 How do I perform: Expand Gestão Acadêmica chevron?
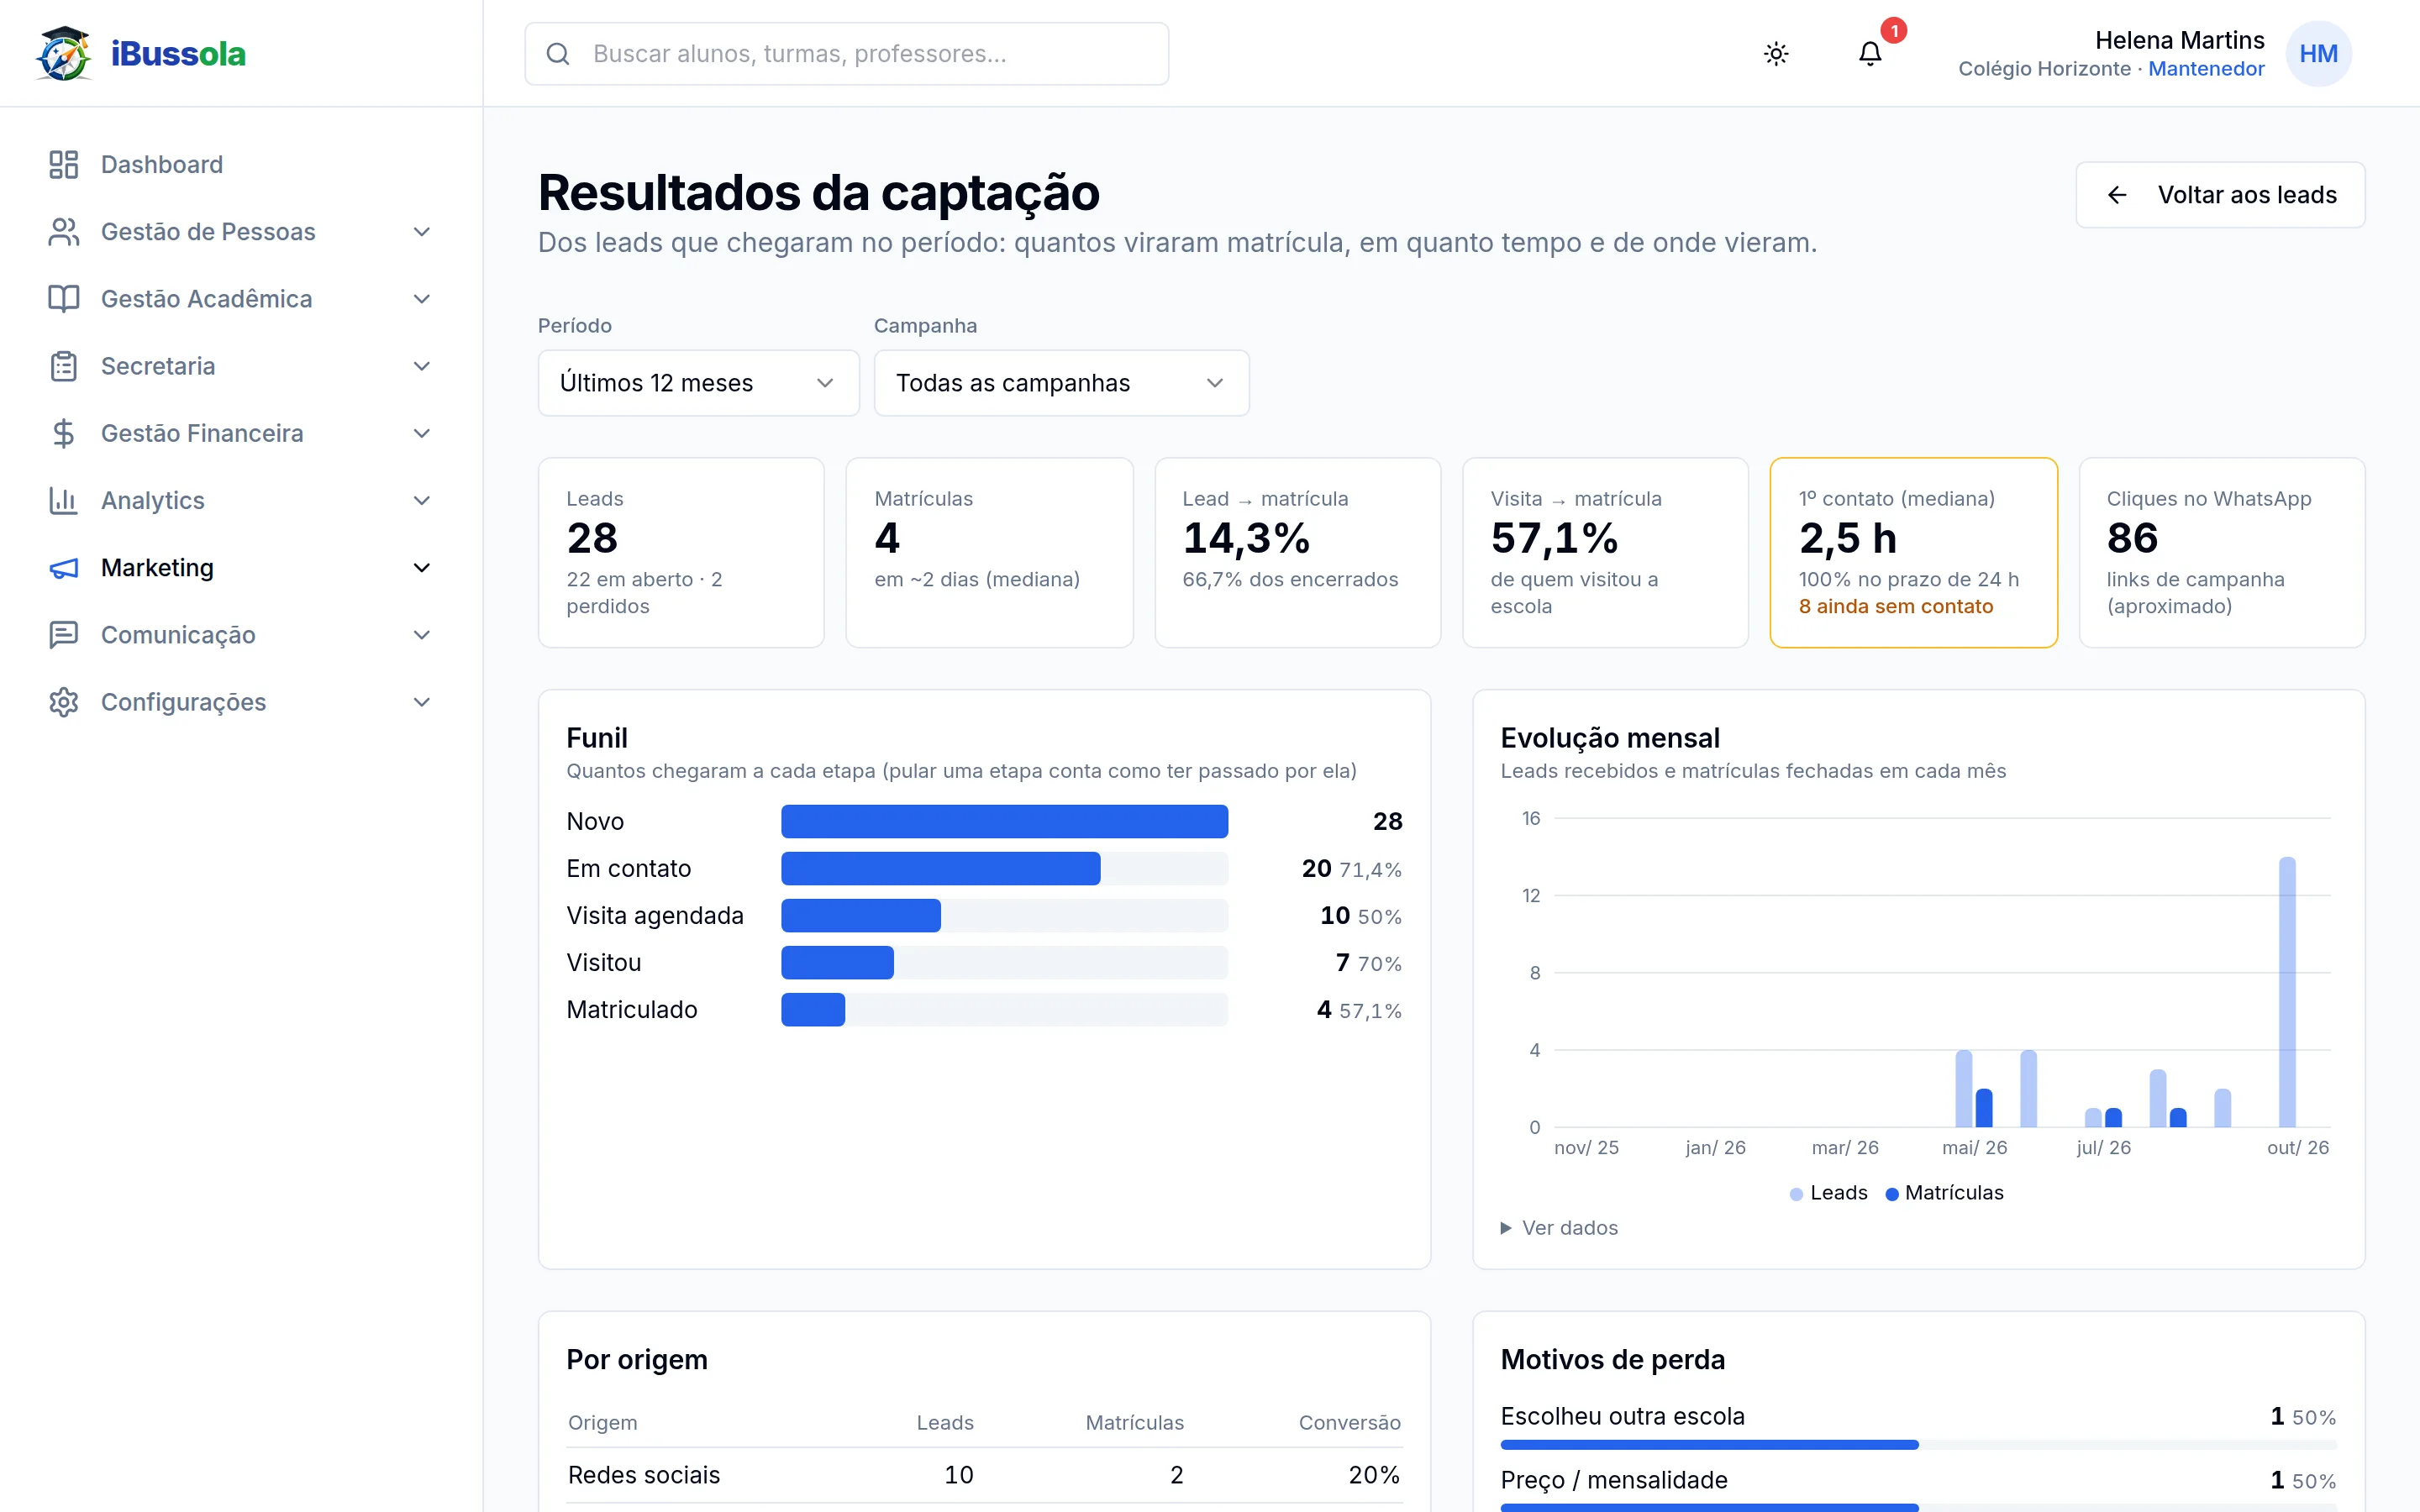click(422, 298)
